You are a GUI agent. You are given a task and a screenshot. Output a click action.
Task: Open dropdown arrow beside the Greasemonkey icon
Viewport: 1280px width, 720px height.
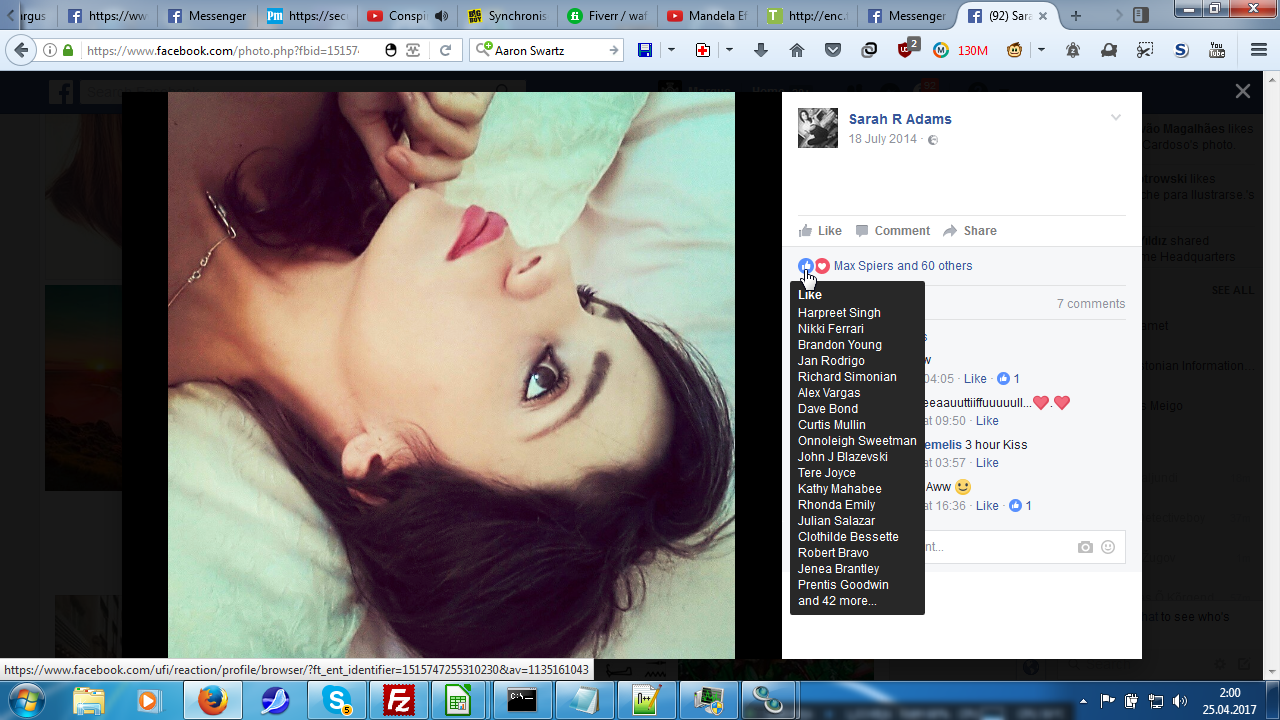[x=1041, y=50]
